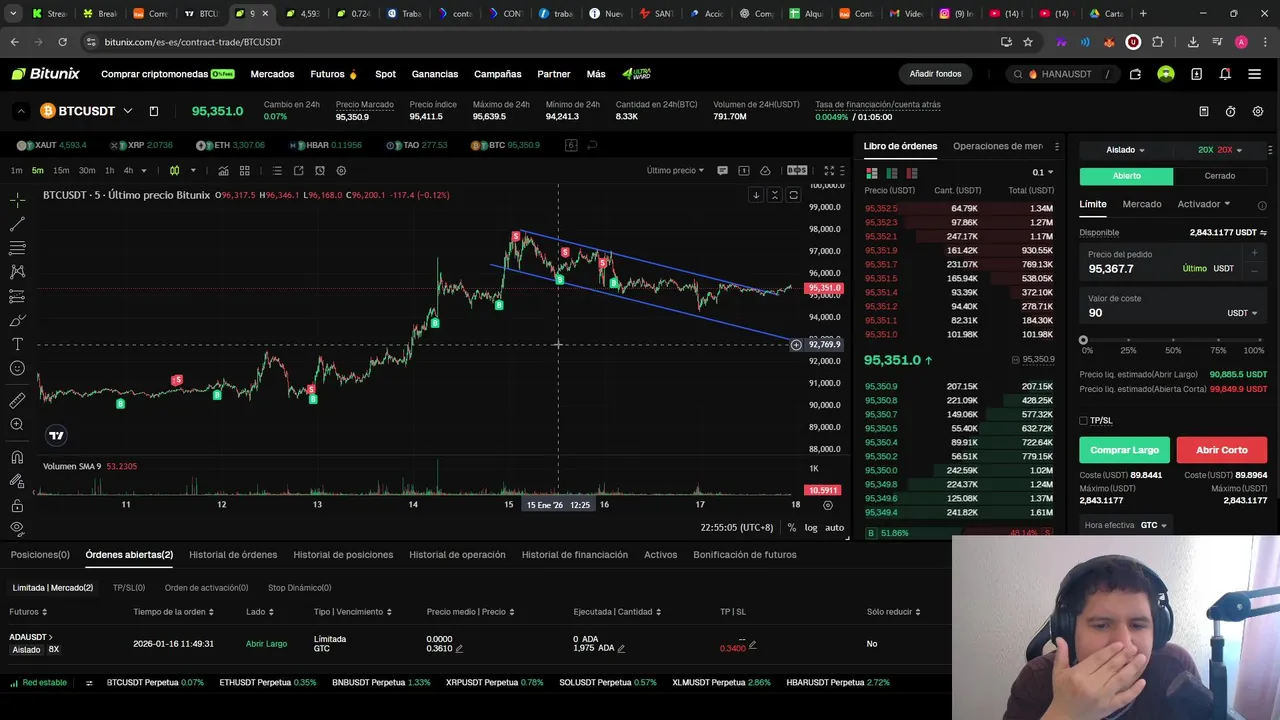
Task: Click the Abrir Corto button
Action: click(x=1221, y=450)
